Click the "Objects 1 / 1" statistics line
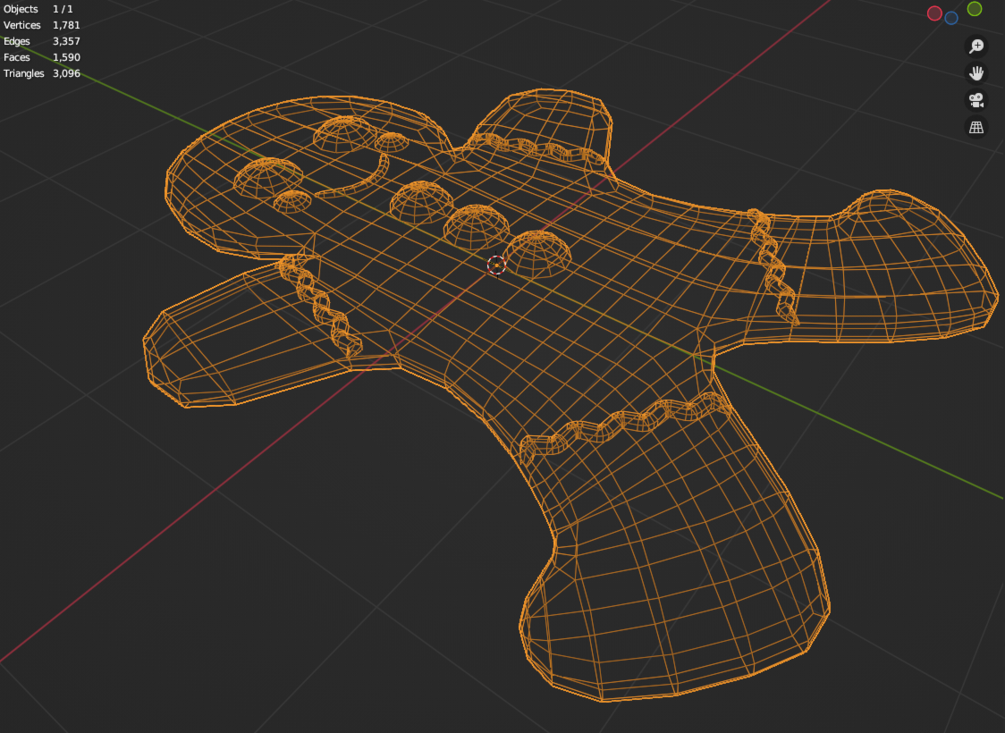 (x=38, y=9)
